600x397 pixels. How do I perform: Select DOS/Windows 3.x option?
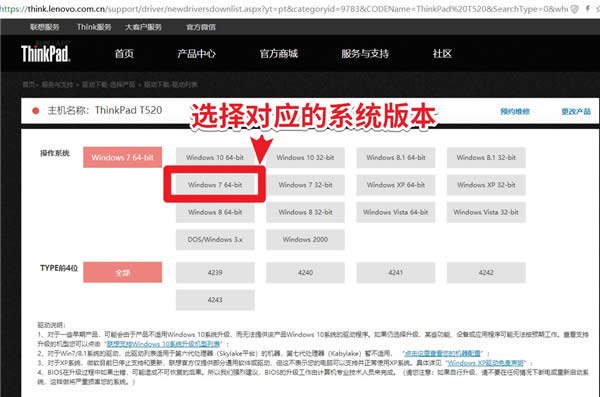pyautogui.click(x=215, y=239)
